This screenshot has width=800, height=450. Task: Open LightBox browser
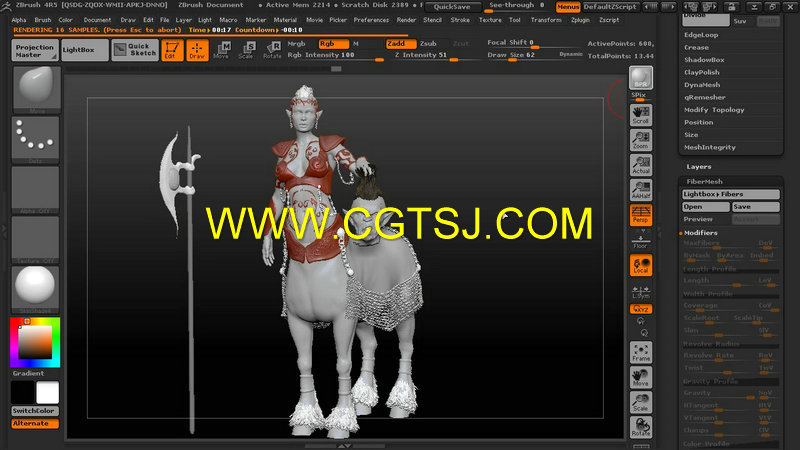84,50
